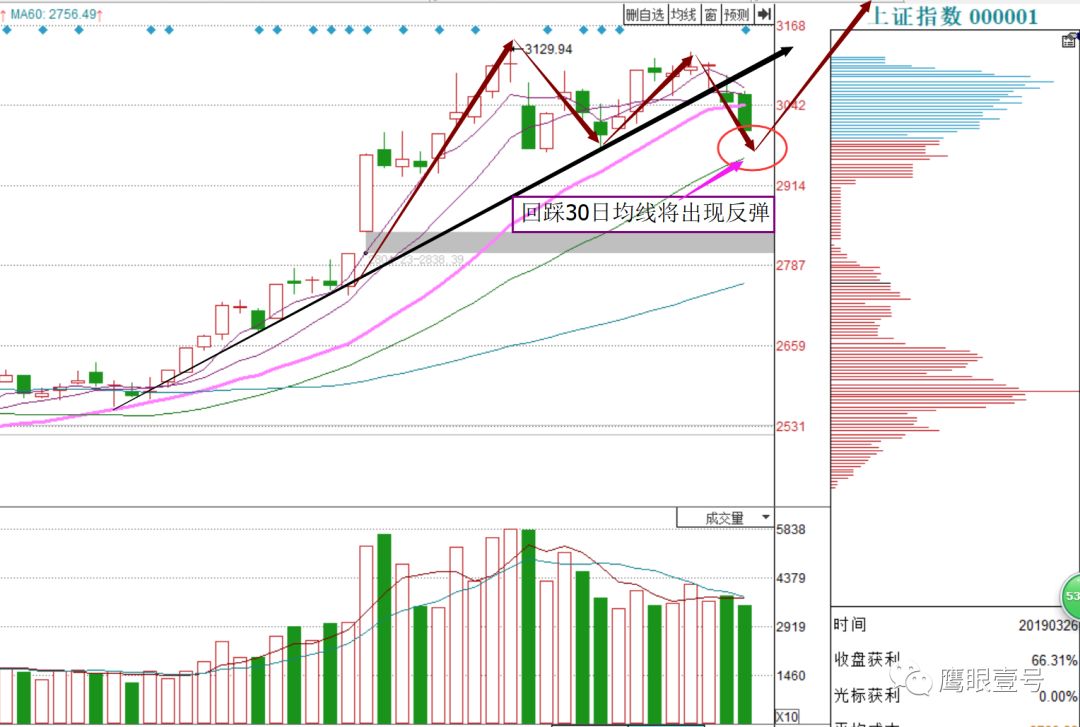Click the 收盘获利 label
This screenshot has height=727, width=1080.
pyautogui.click(x=866, y=659)
